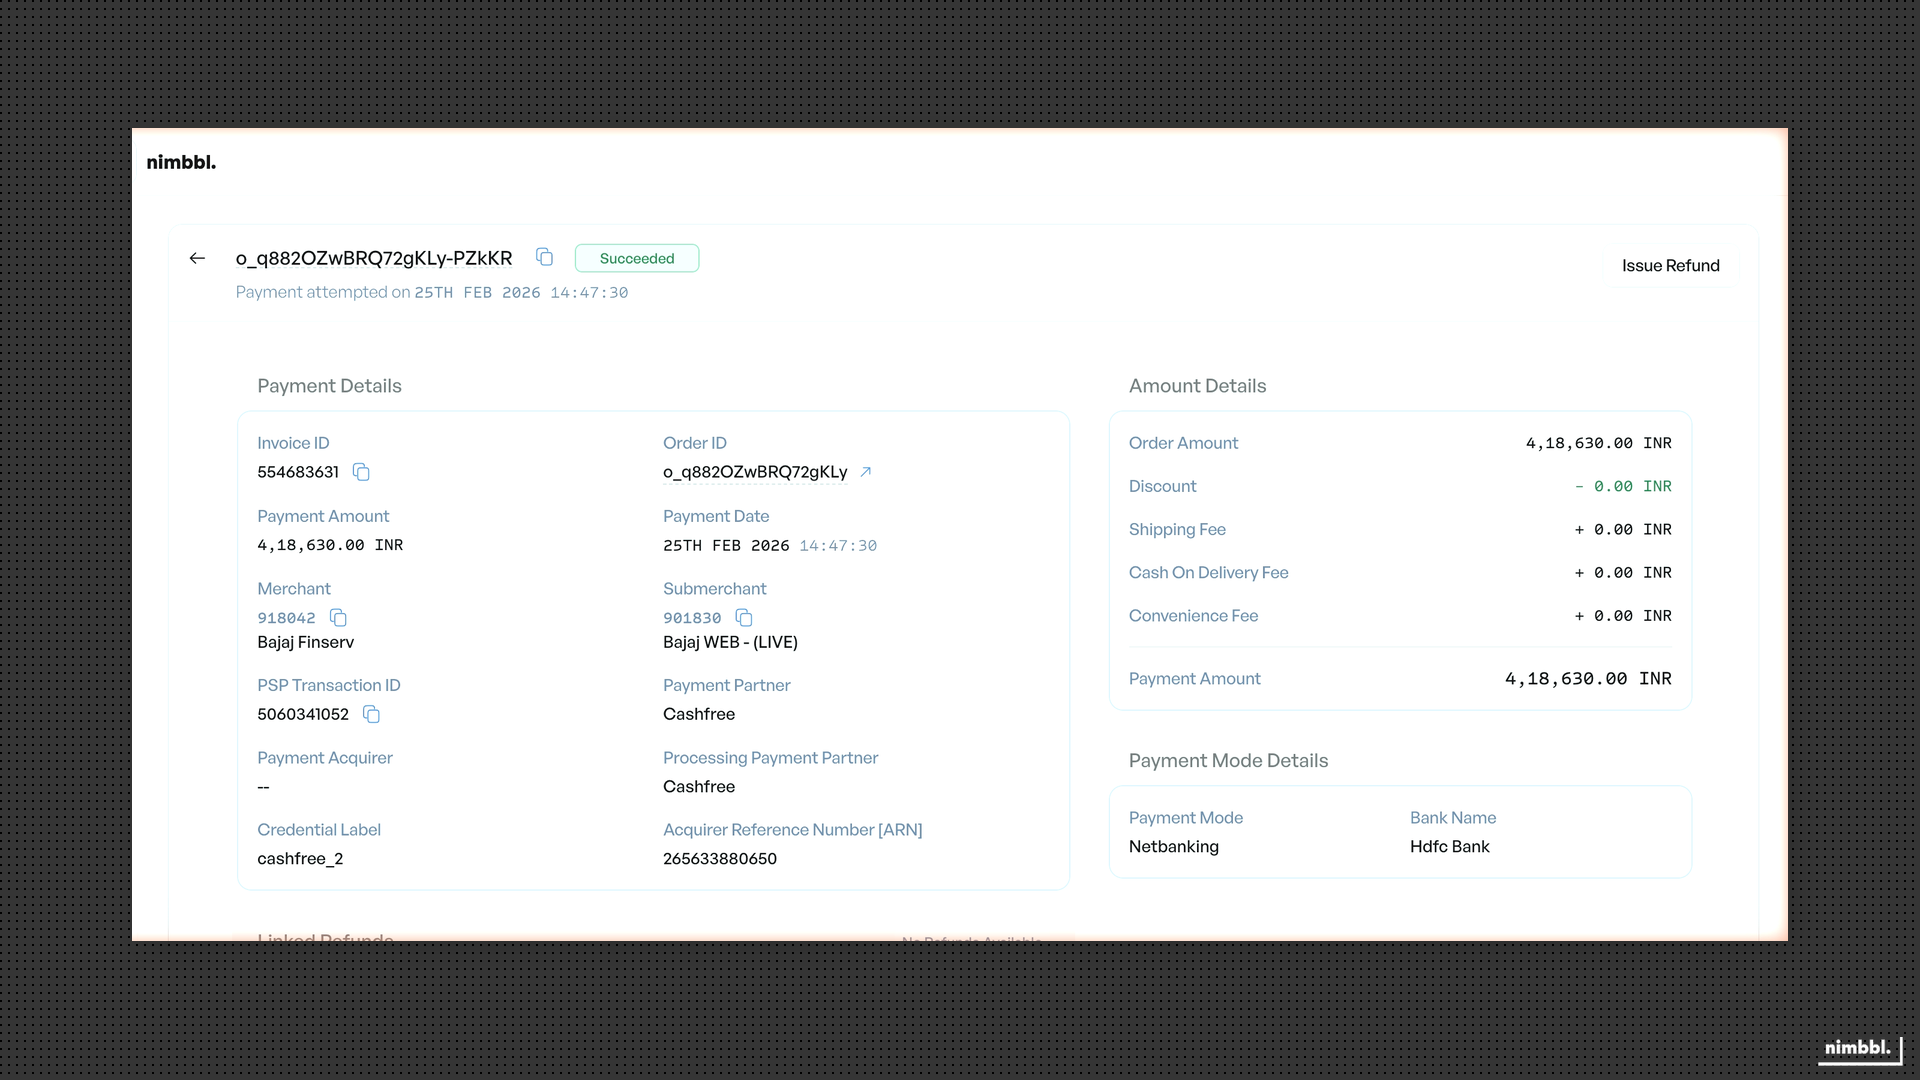
Task: Copy the Merchant ID 918042
Action: tap(337, 618)
